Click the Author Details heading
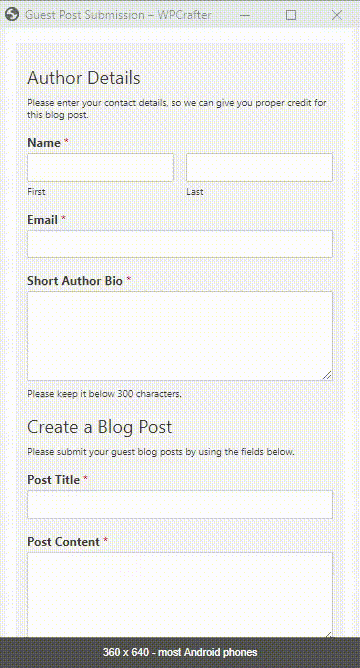The width and height of the screenshot is (360, 668). [84, 78]
